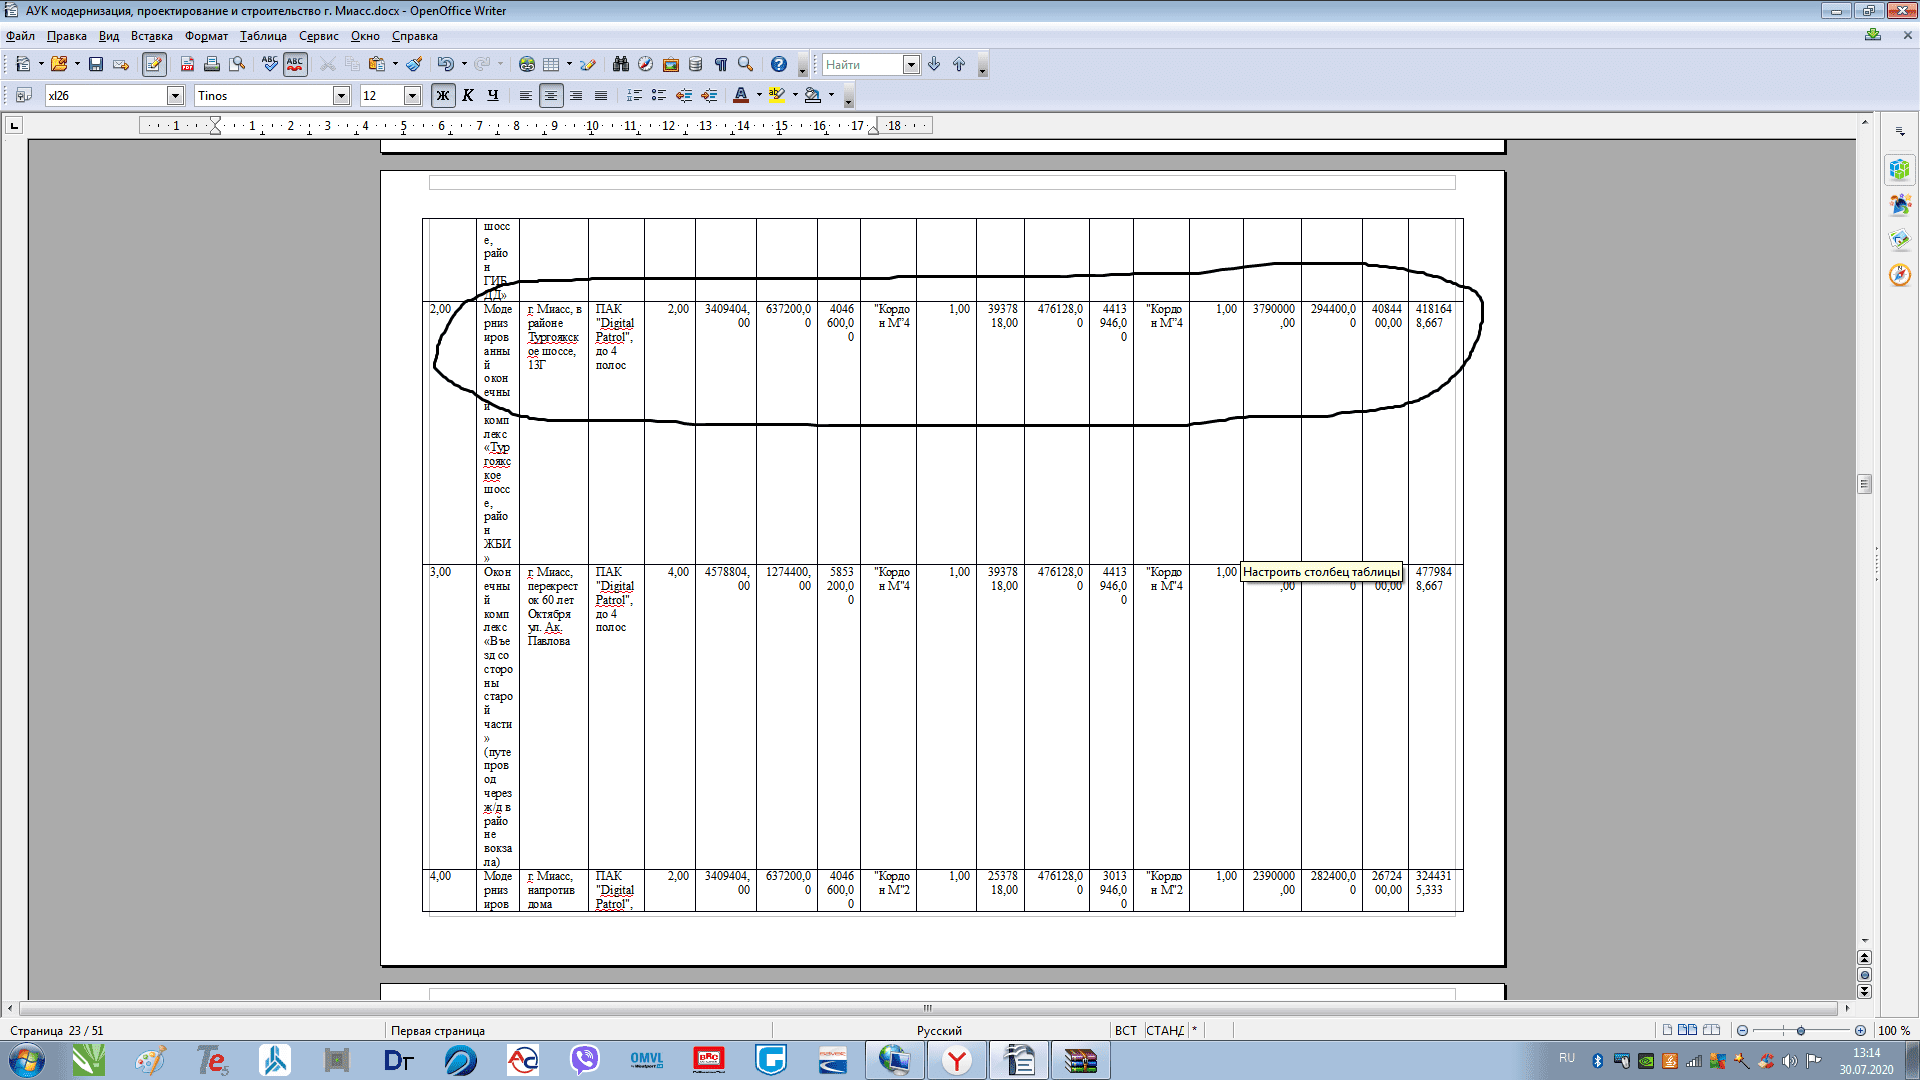Undo the last action
The height and width of the screenshot is (1080, 1920).
click(446, 64)
